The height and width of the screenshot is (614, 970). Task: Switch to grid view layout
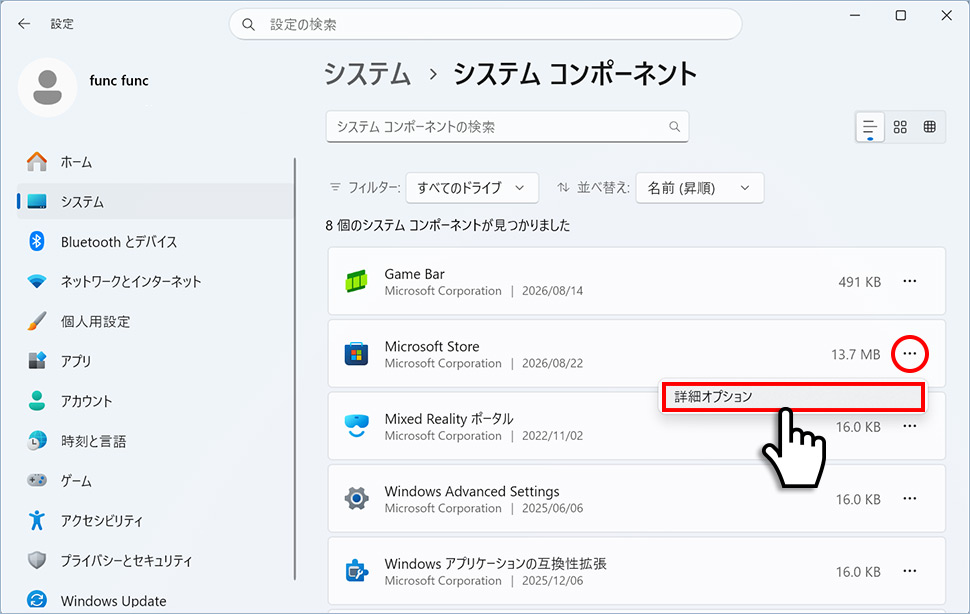pos(900,127)
